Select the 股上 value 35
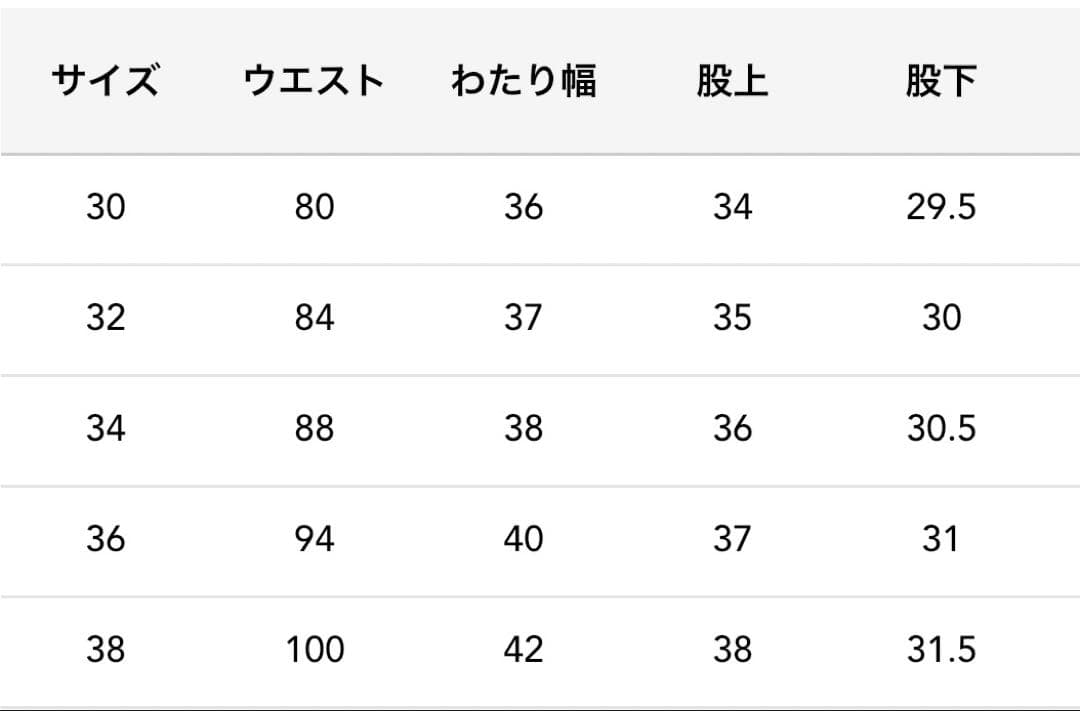This screenshot has height=711, width=1080. pos(732,319)
